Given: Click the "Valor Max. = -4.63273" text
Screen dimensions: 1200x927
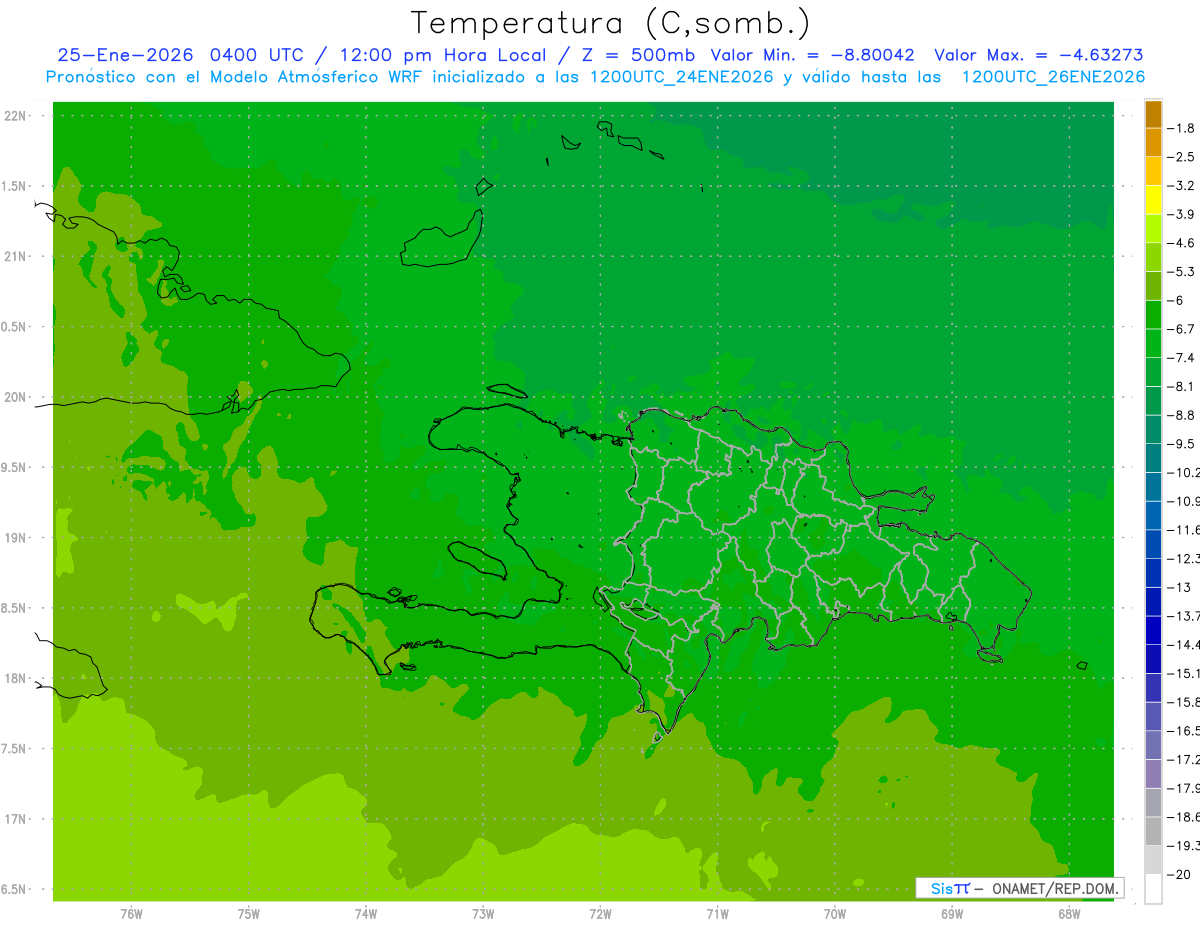Looking at the screenshot, I should (x=1038, y=55).
